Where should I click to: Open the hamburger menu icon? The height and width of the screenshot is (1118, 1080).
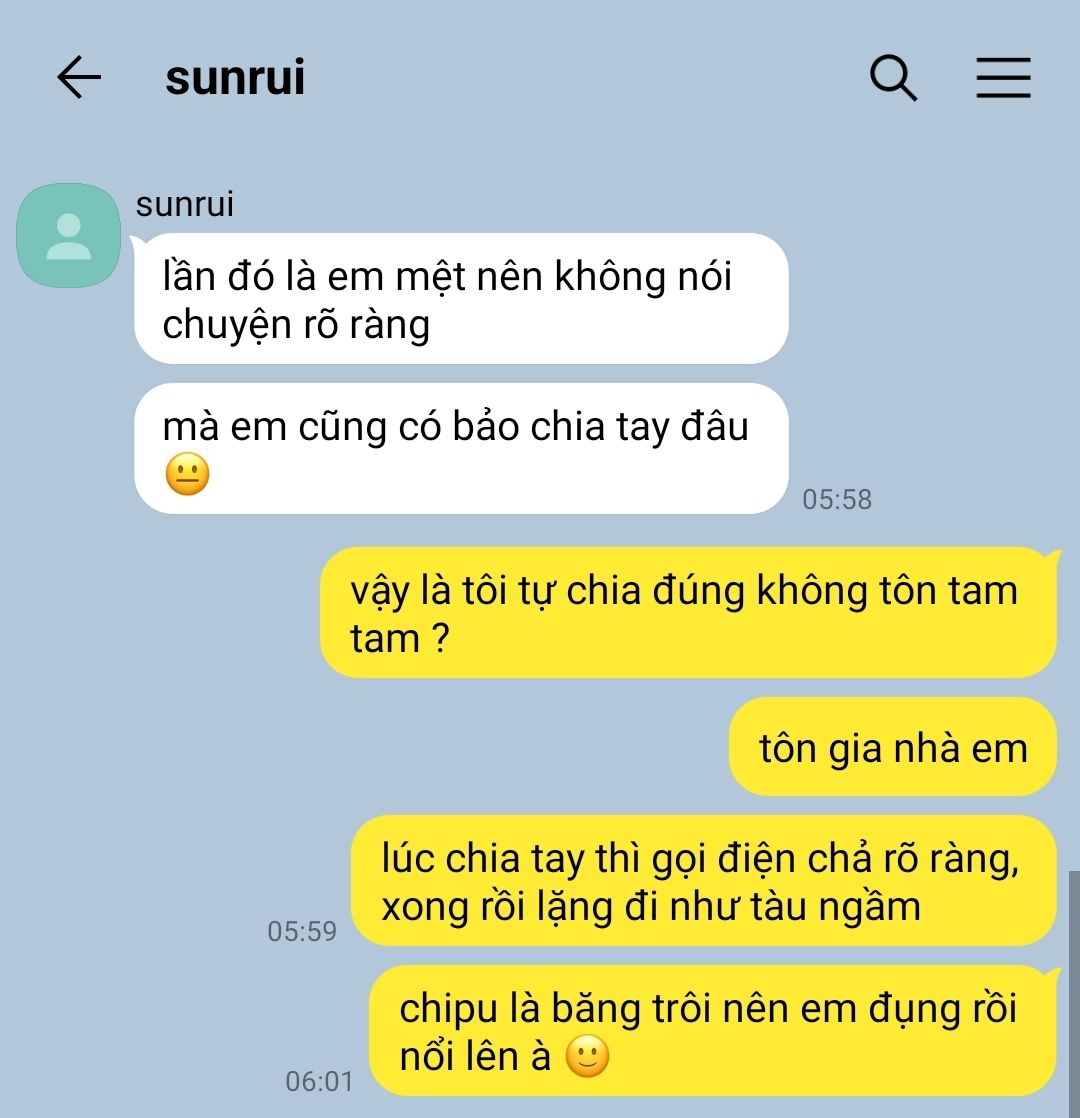coord(1003,77)
